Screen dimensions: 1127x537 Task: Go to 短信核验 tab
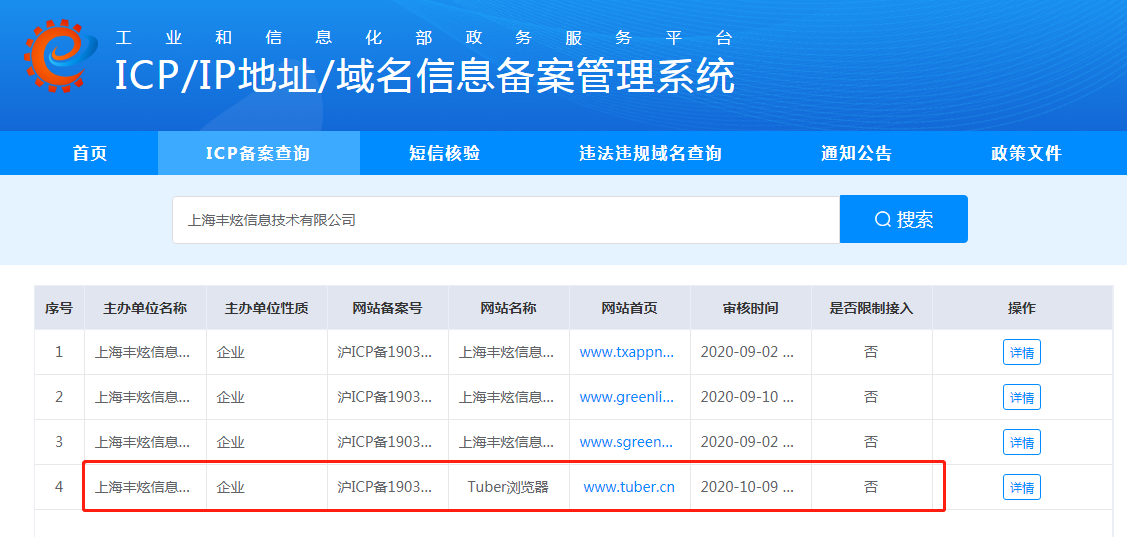point(444,153)
